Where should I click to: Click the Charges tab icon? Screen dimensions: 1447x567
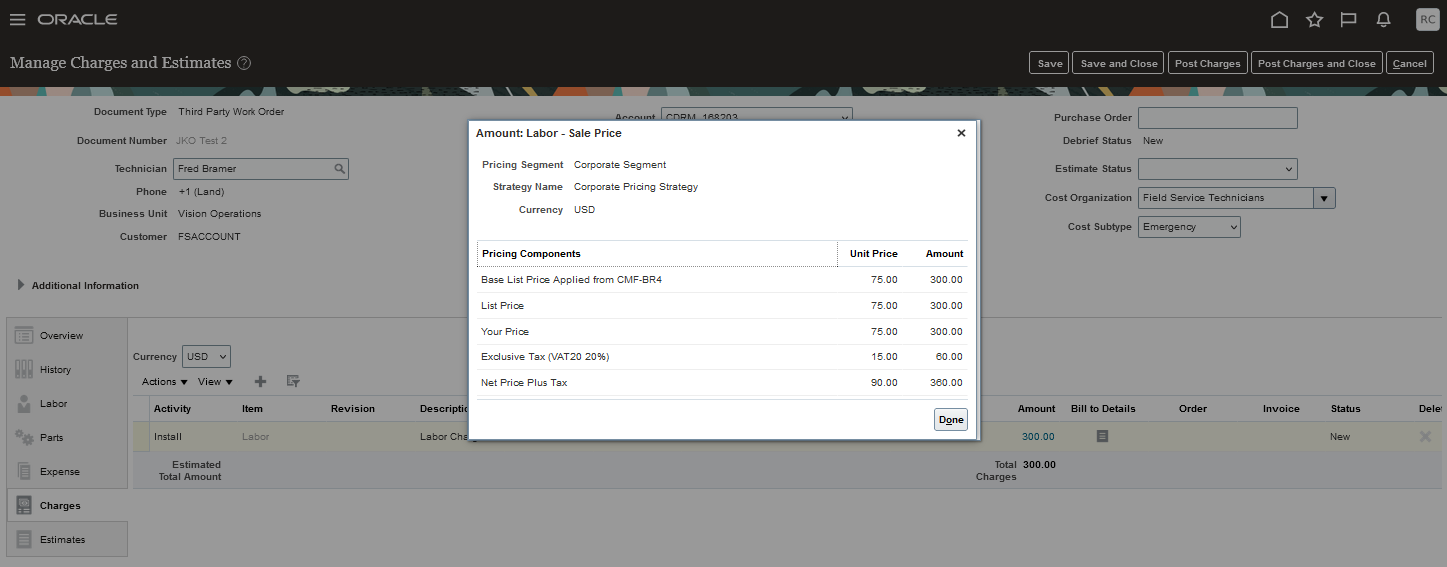coord(24,505)
